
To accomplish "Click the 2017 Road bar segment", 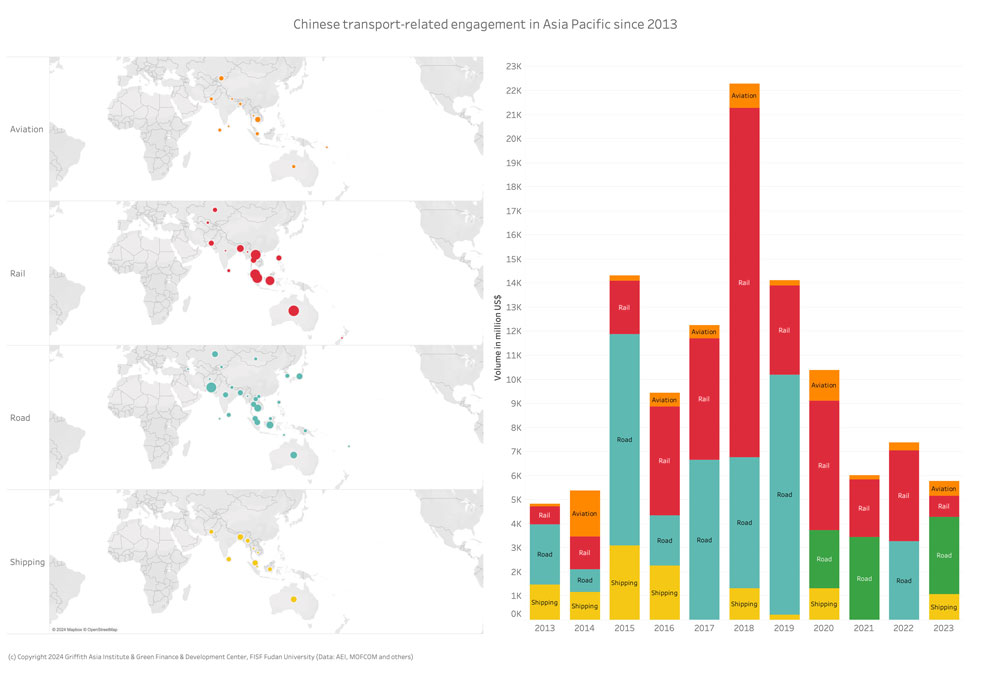I will coord(704,539).
